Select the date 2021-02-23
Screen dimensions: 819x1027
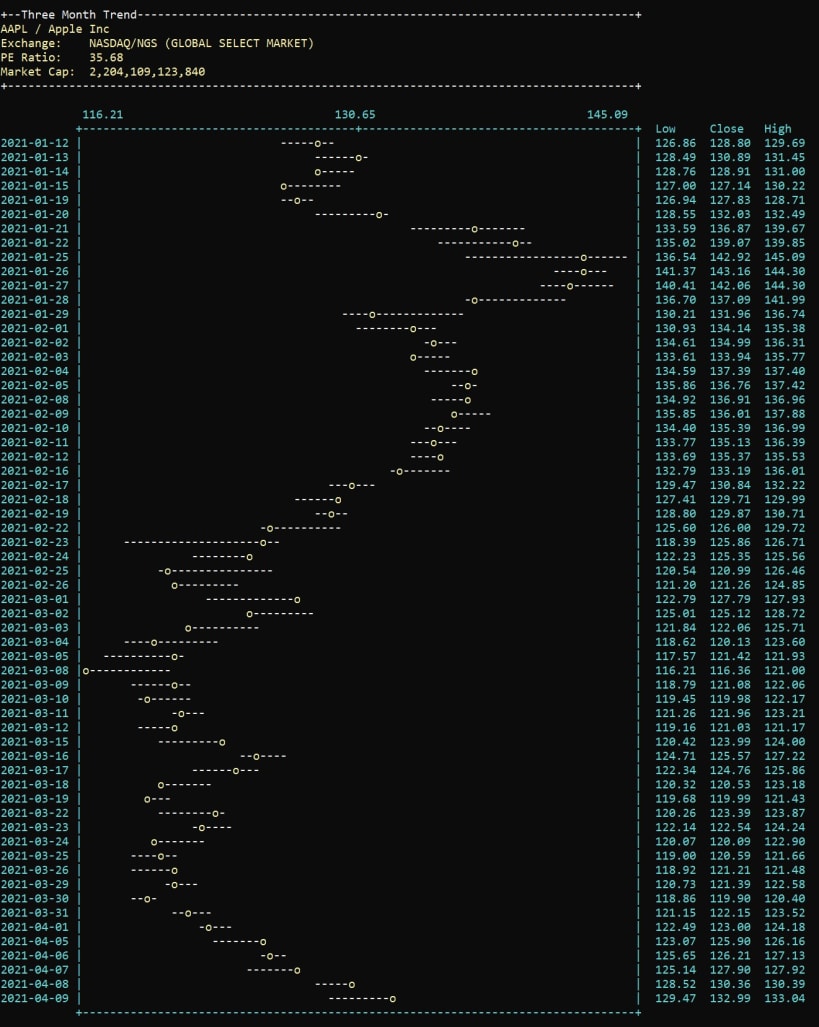[35, 542]
